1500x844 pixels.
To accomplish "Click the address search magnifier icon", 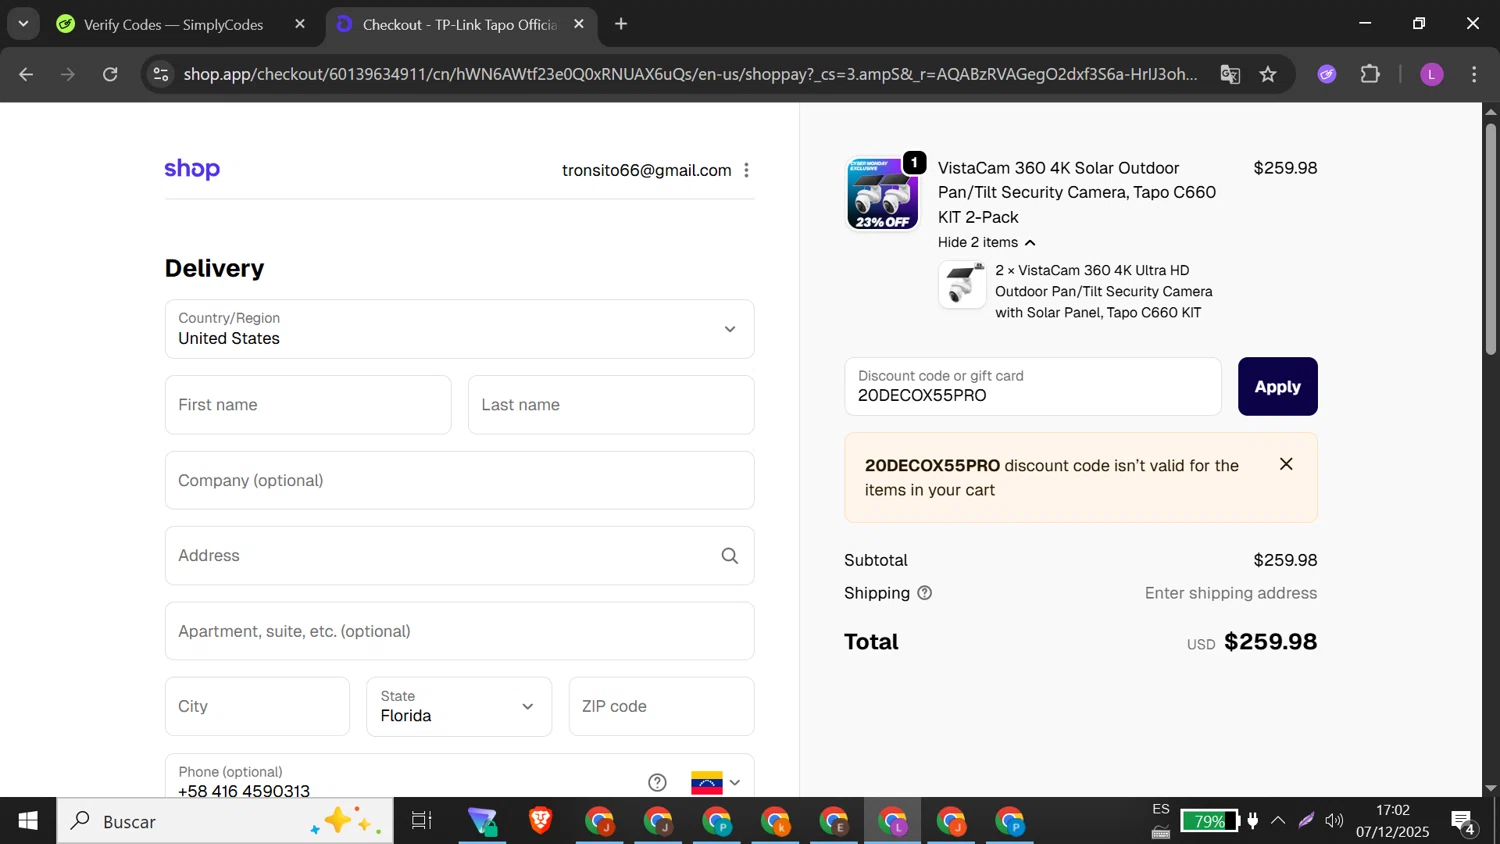I will coord(730,556).
